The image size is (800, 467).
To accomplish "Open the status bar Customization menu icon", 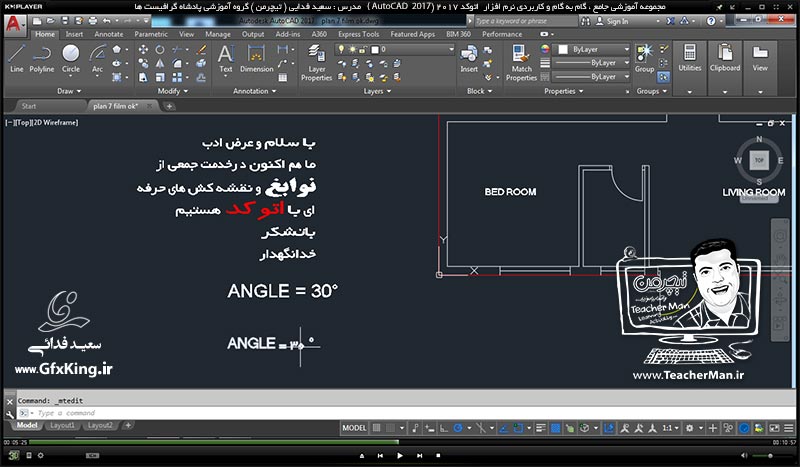I will click(789, 428).
